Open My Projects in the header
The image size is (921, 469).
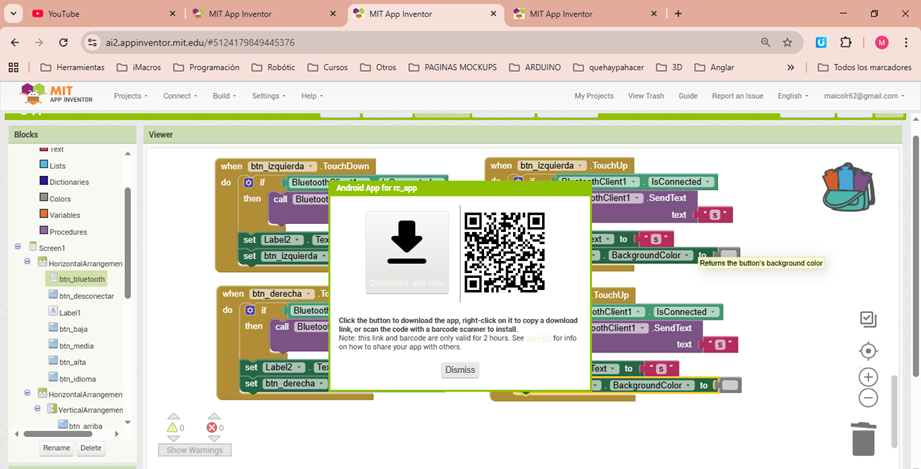click(x=593, y=96)
